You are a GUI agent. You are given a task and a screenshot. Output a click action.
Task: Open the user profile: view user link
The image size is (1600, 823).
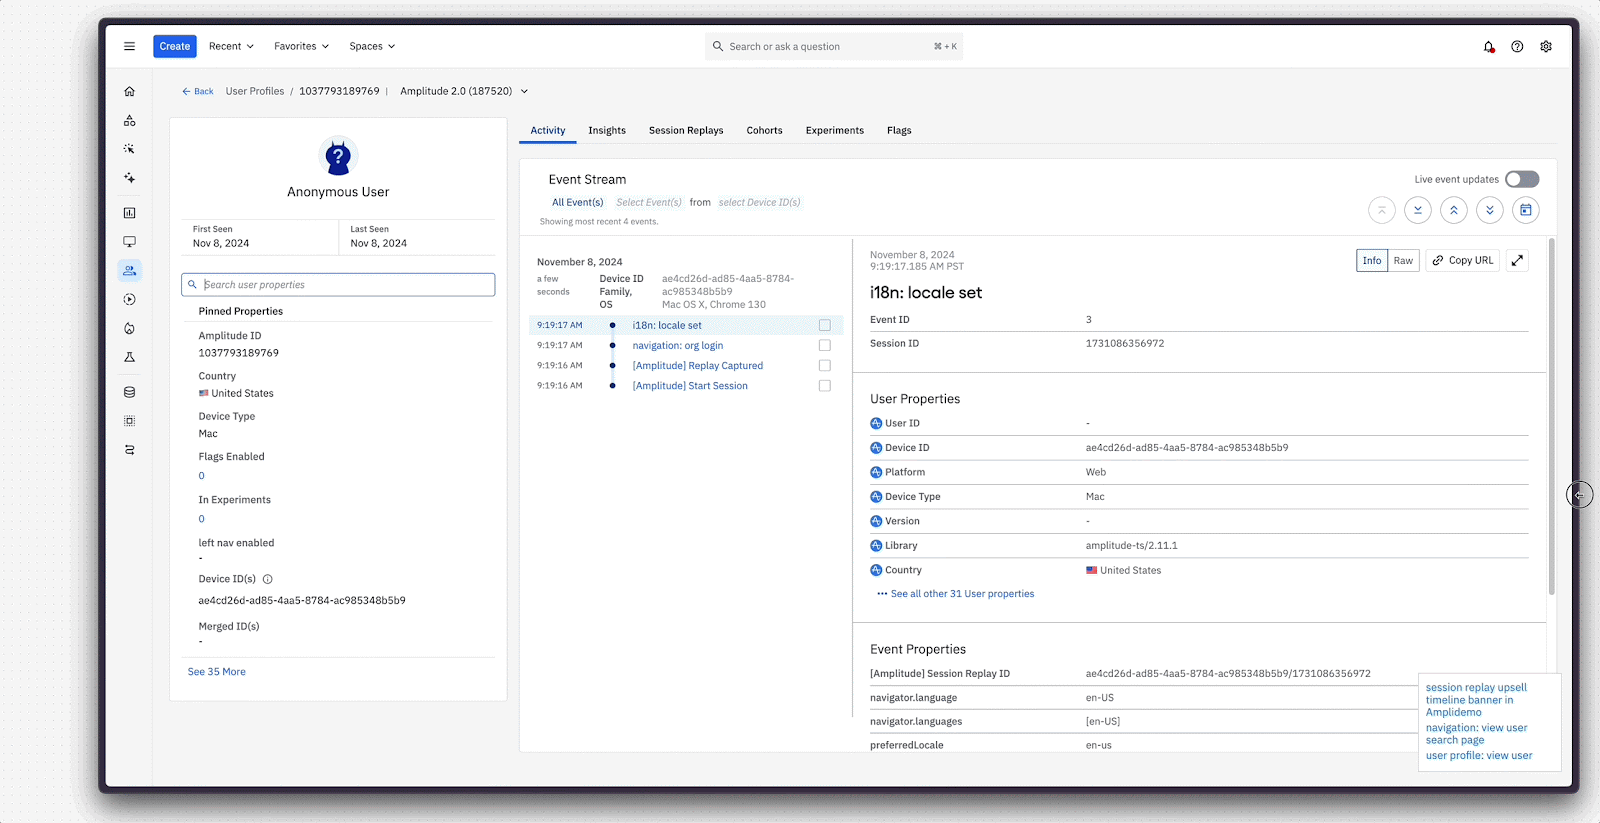pos(1479,756)
